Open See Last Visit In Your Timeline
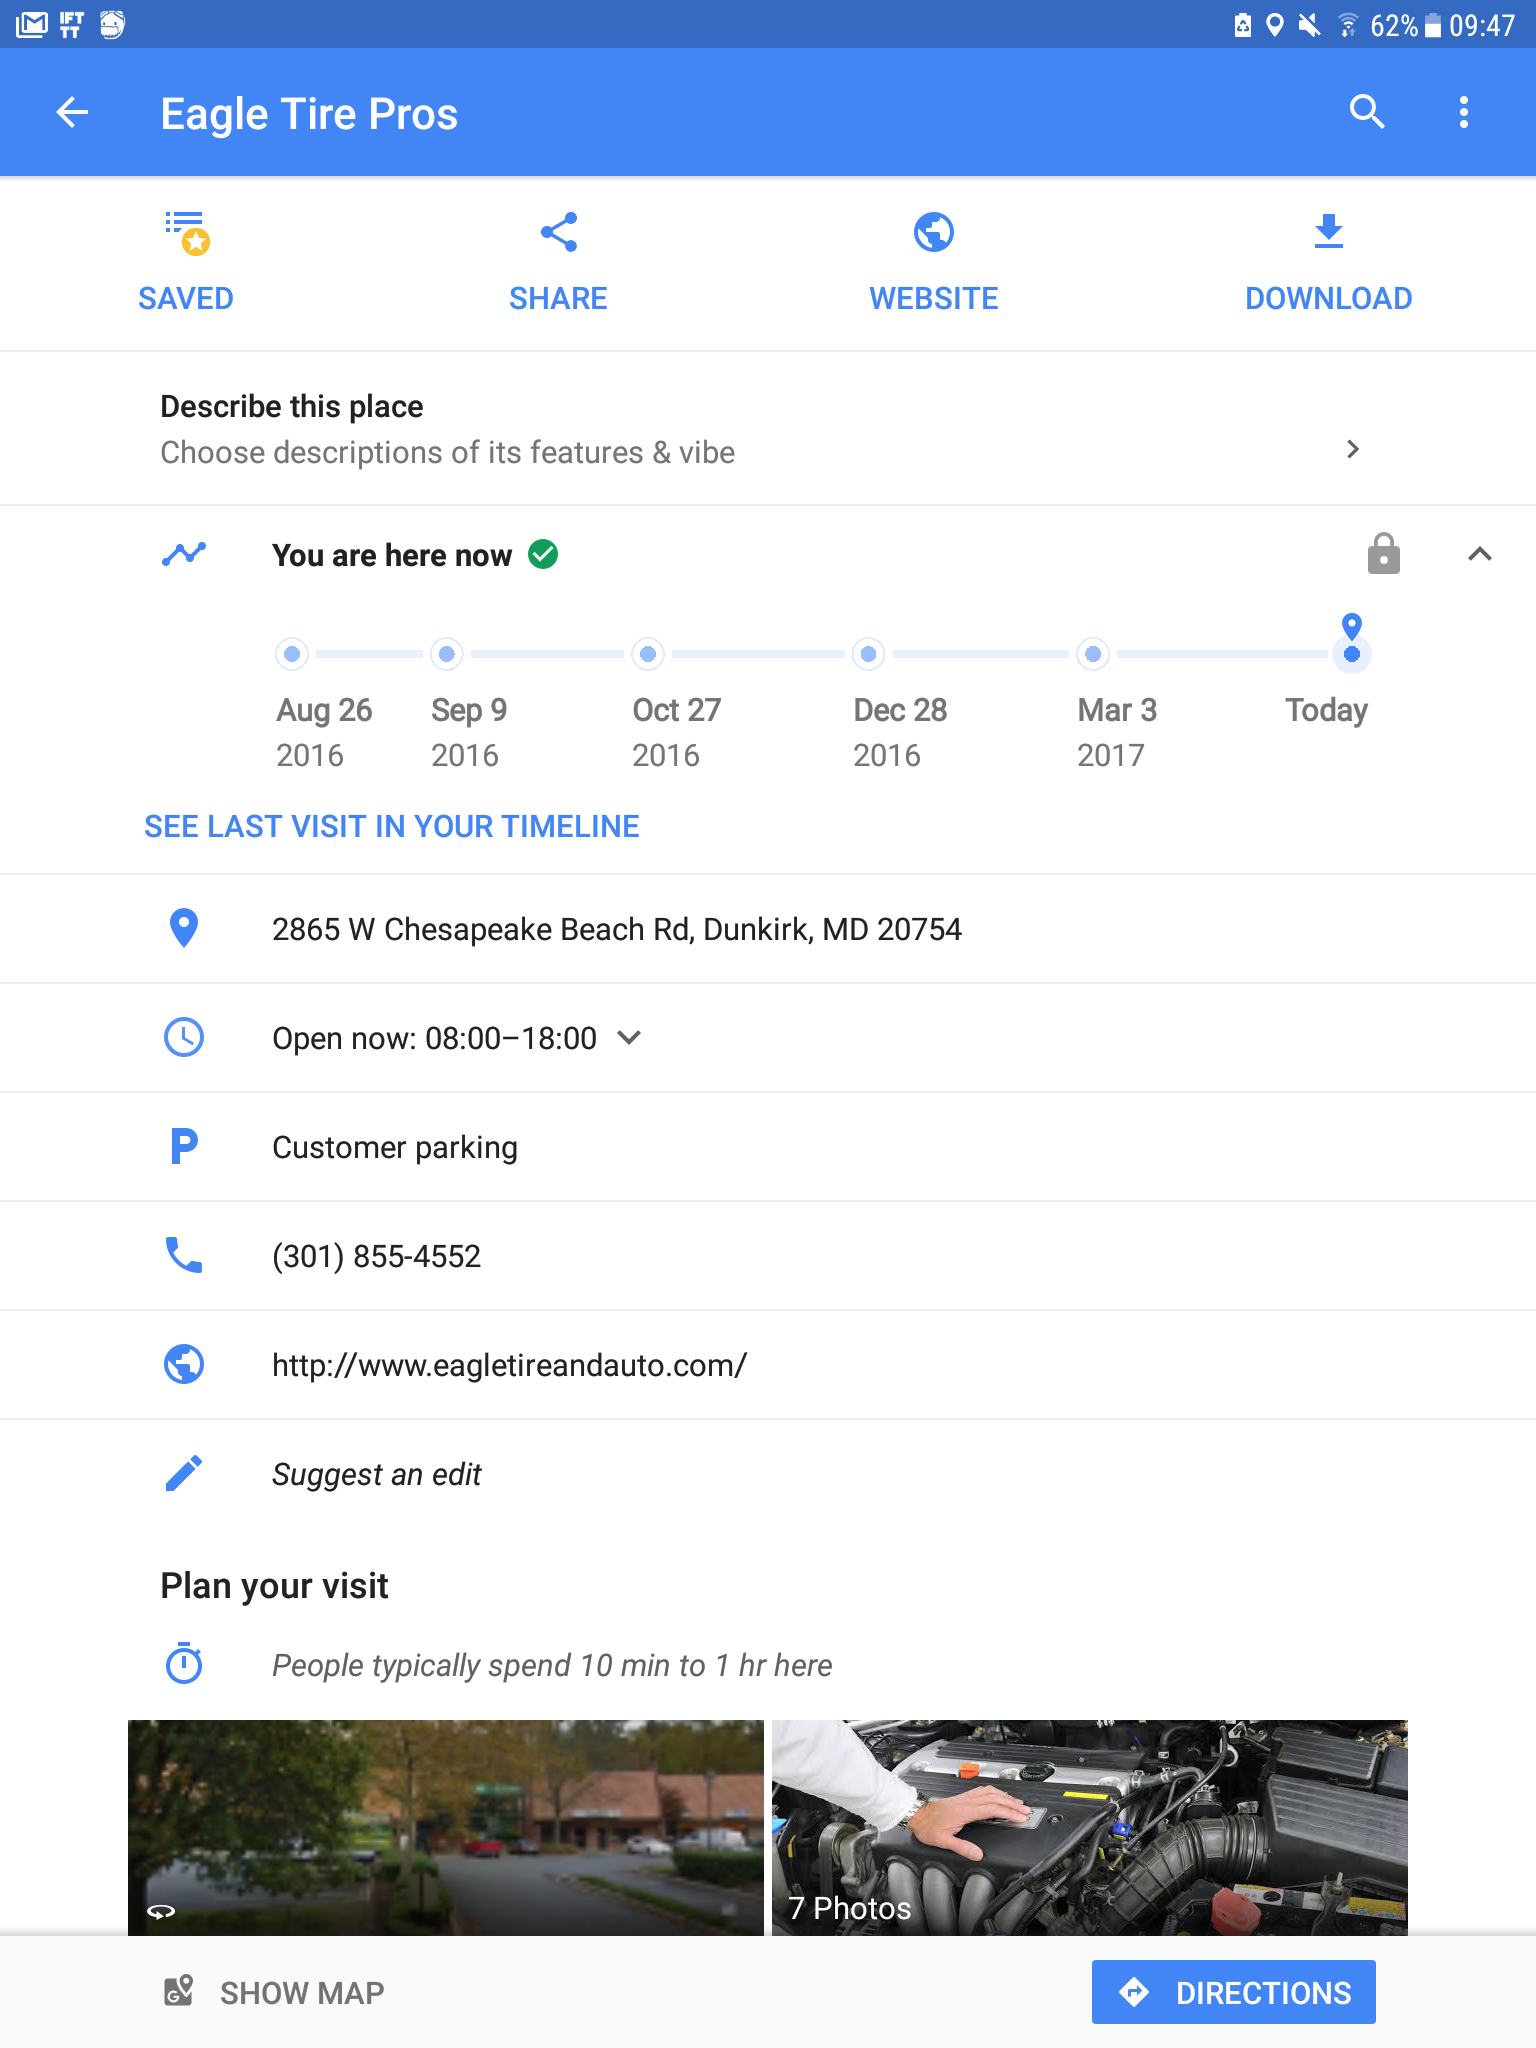Screen dimensions: 1536x2048 [x=392, y=826]
